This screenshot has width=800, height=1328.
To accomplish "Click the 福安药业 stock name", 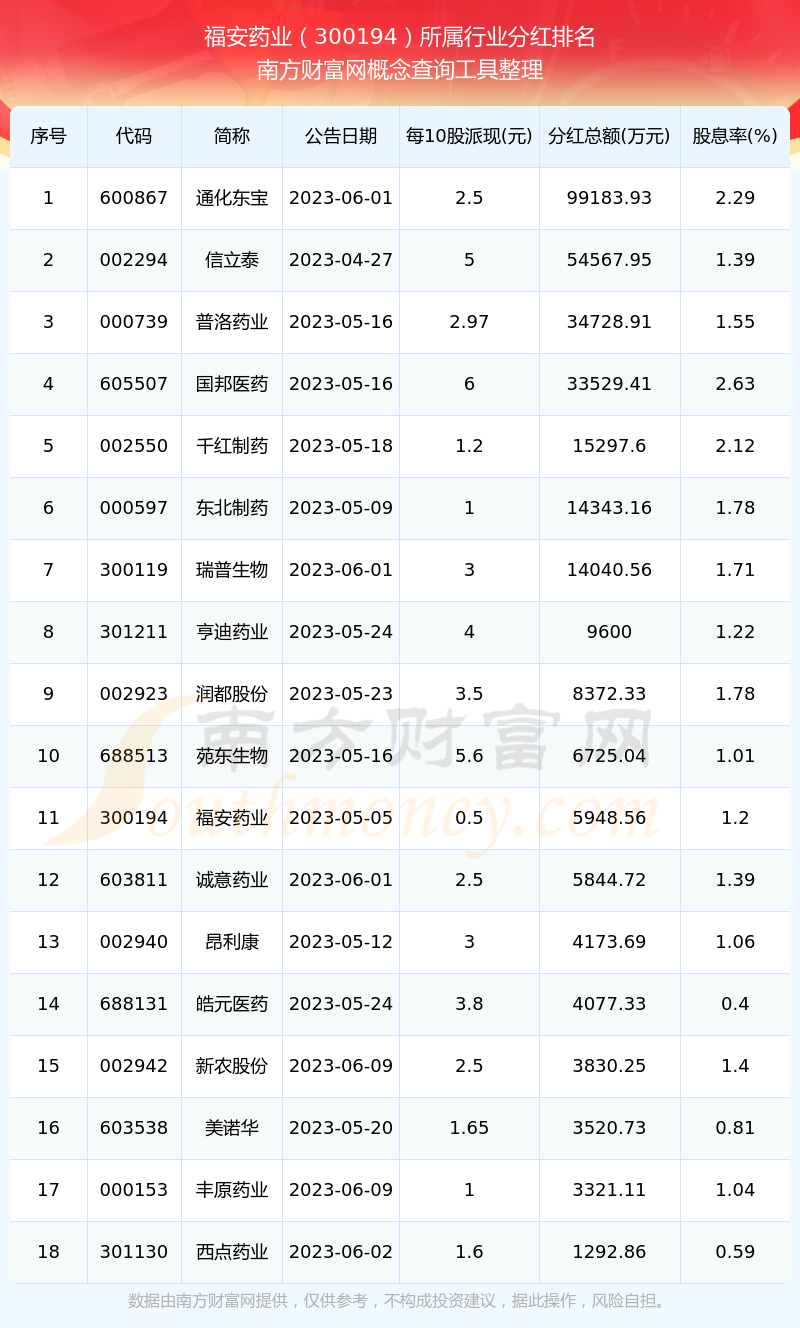I will click(232, 818).
